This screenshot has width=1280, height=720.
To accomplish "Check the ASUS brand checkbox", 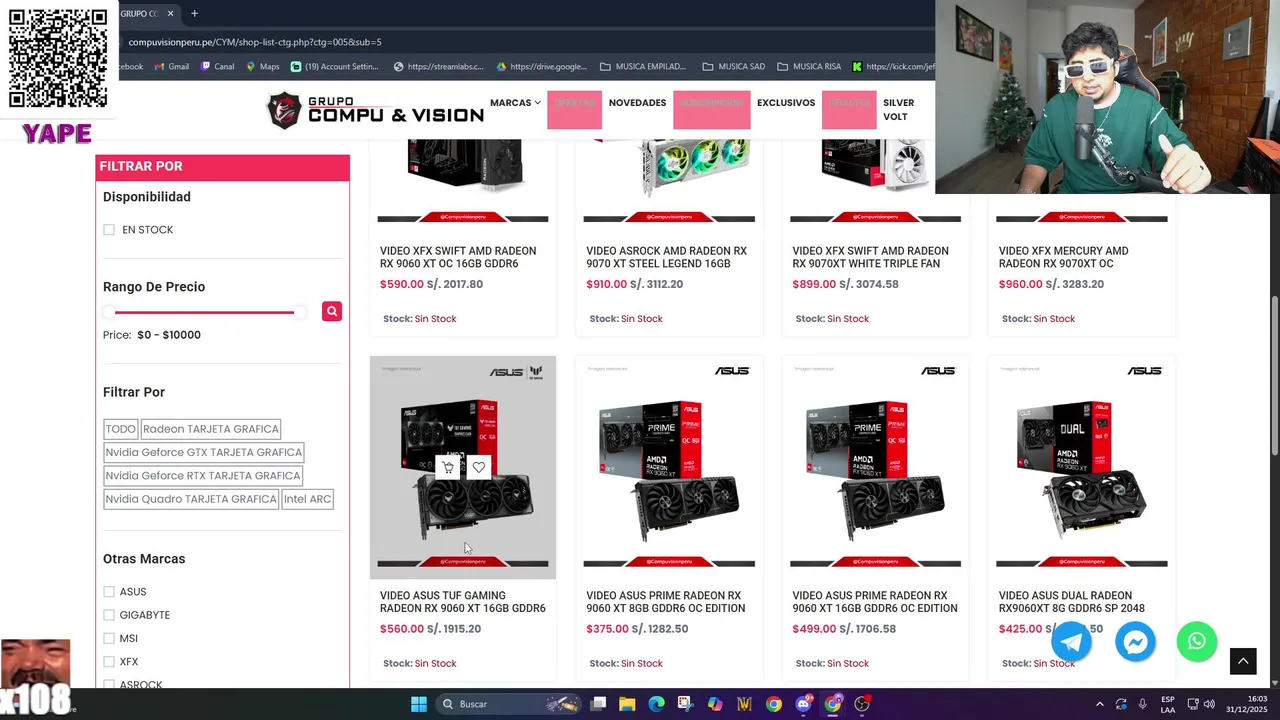I will click(109, 592).
